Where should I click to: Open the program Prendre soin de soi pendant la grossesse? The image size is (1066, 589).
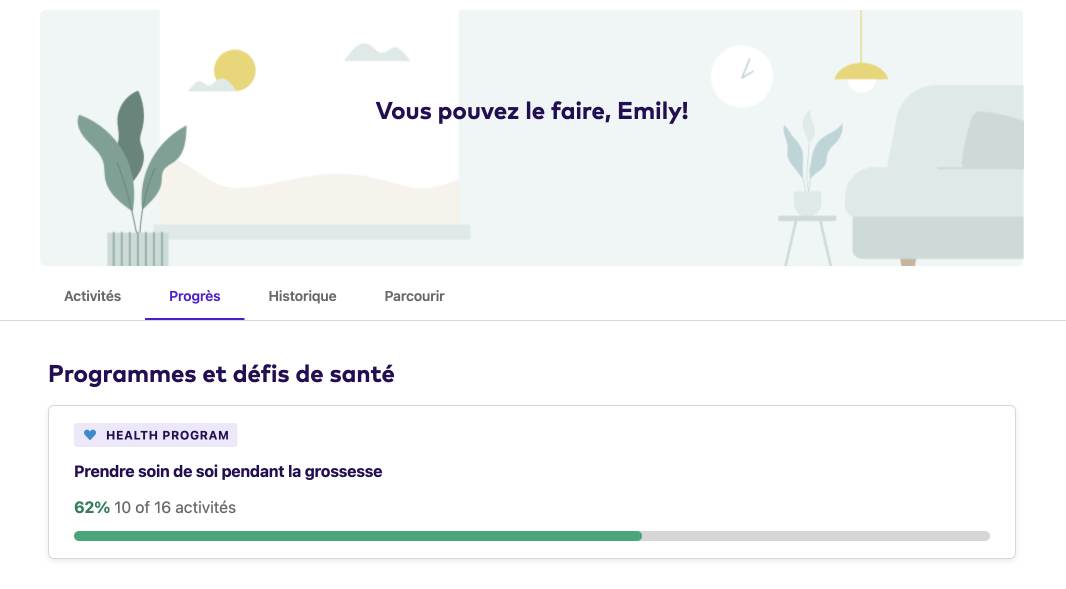point(228,471)
